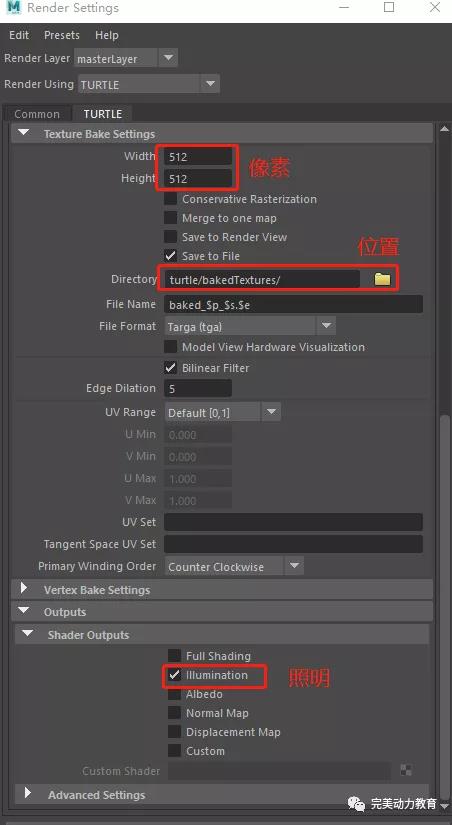Viewport: 452px width, 825px height.
Task: Open the File Format Targa dropdown
Action: pos(250,327)
